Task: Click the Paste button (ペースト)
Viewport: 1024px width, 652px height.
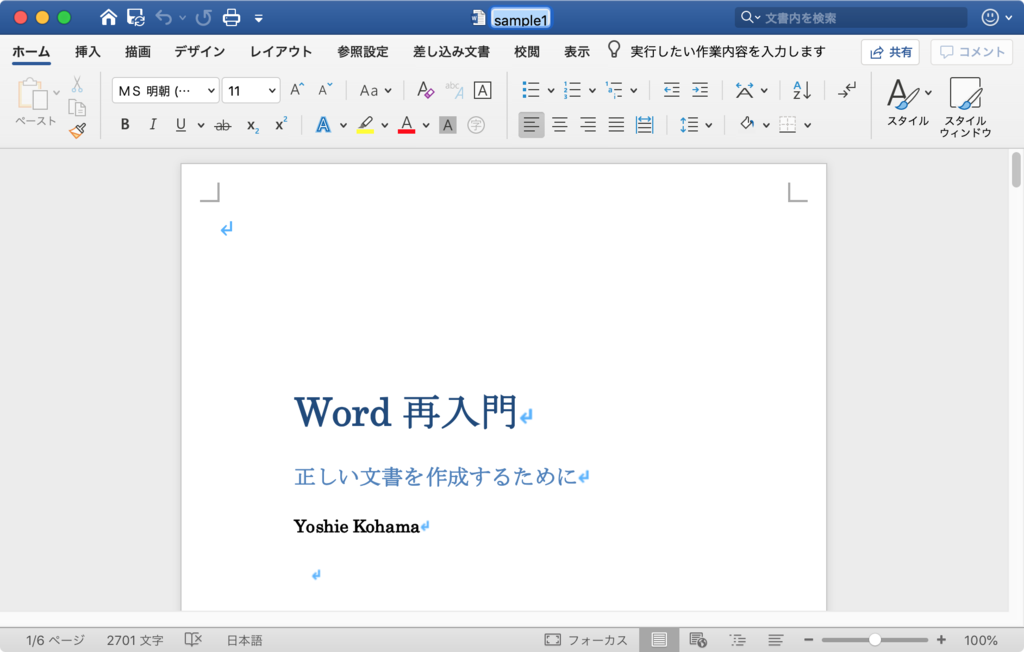Action: tap(34, 101)
